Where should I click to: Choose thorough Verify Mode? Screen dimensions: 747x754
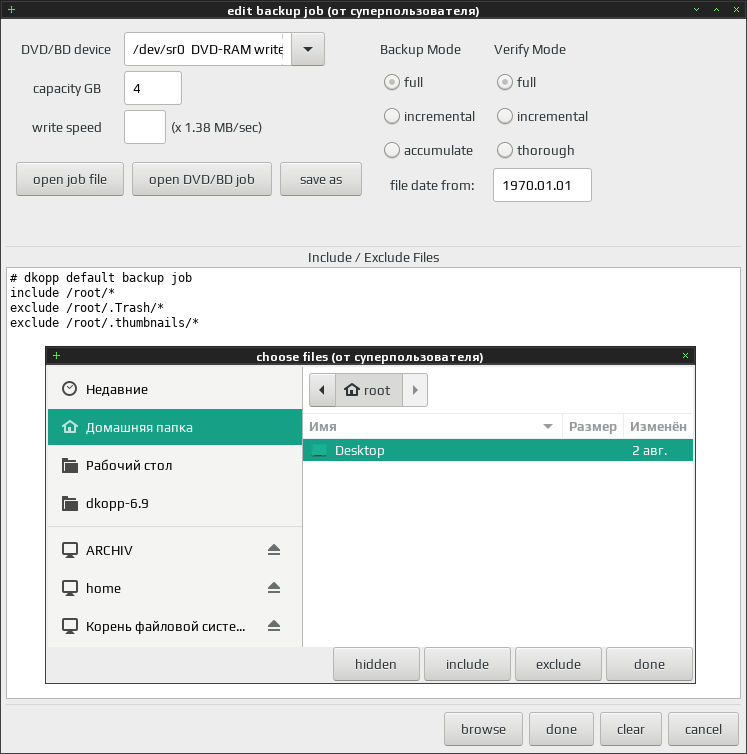pos(505,150)
